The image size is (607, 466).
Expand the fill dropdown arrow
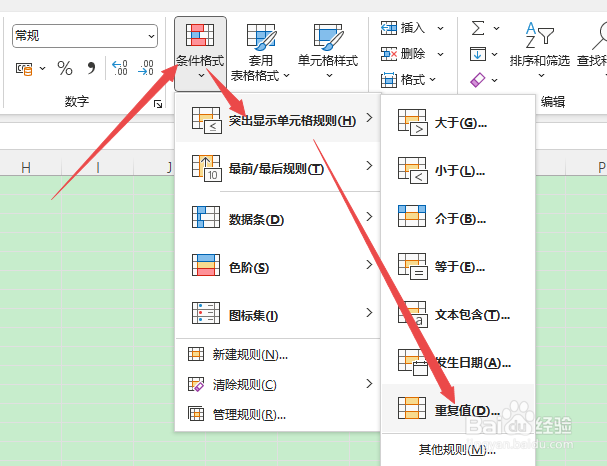pos(495,54)
